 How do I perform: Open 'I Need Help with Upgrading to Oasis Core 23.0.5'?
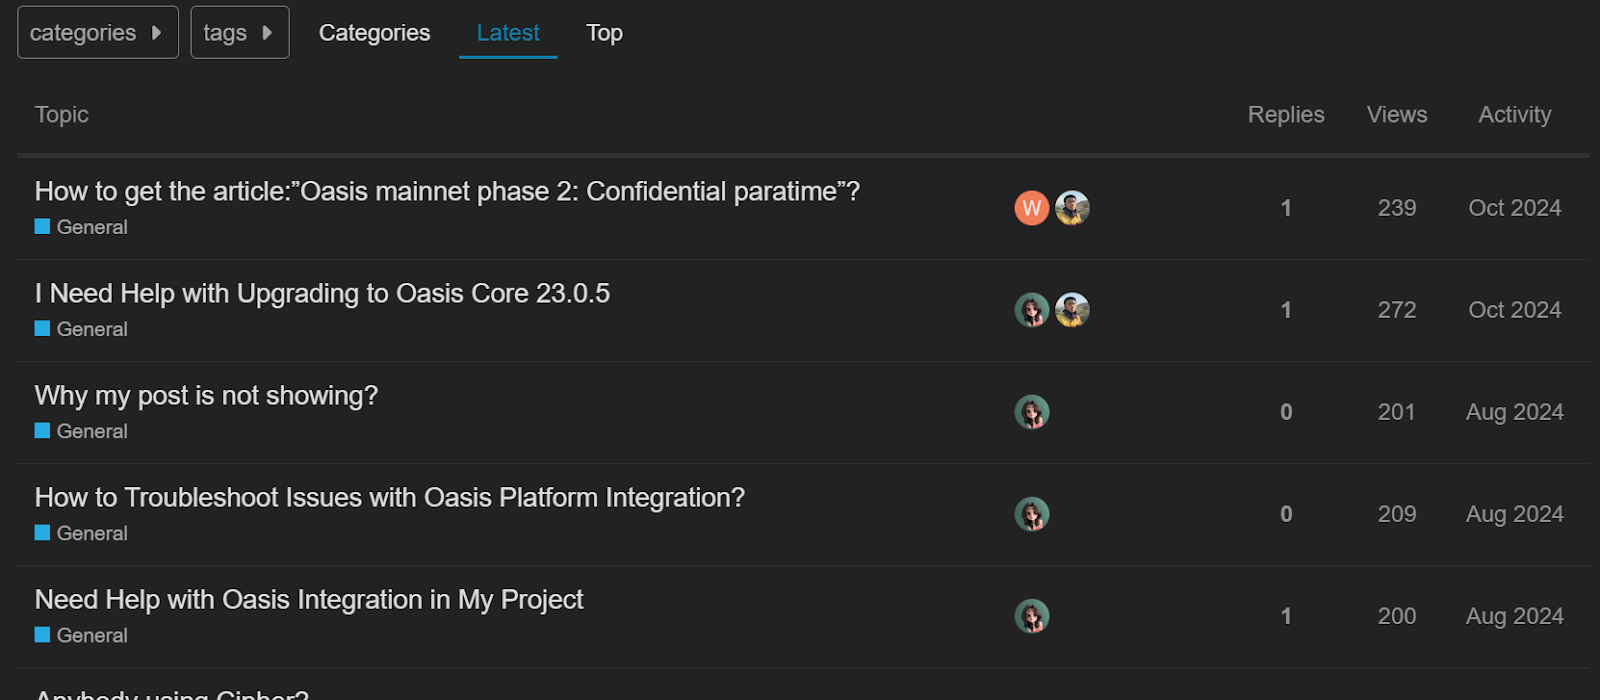322,294
